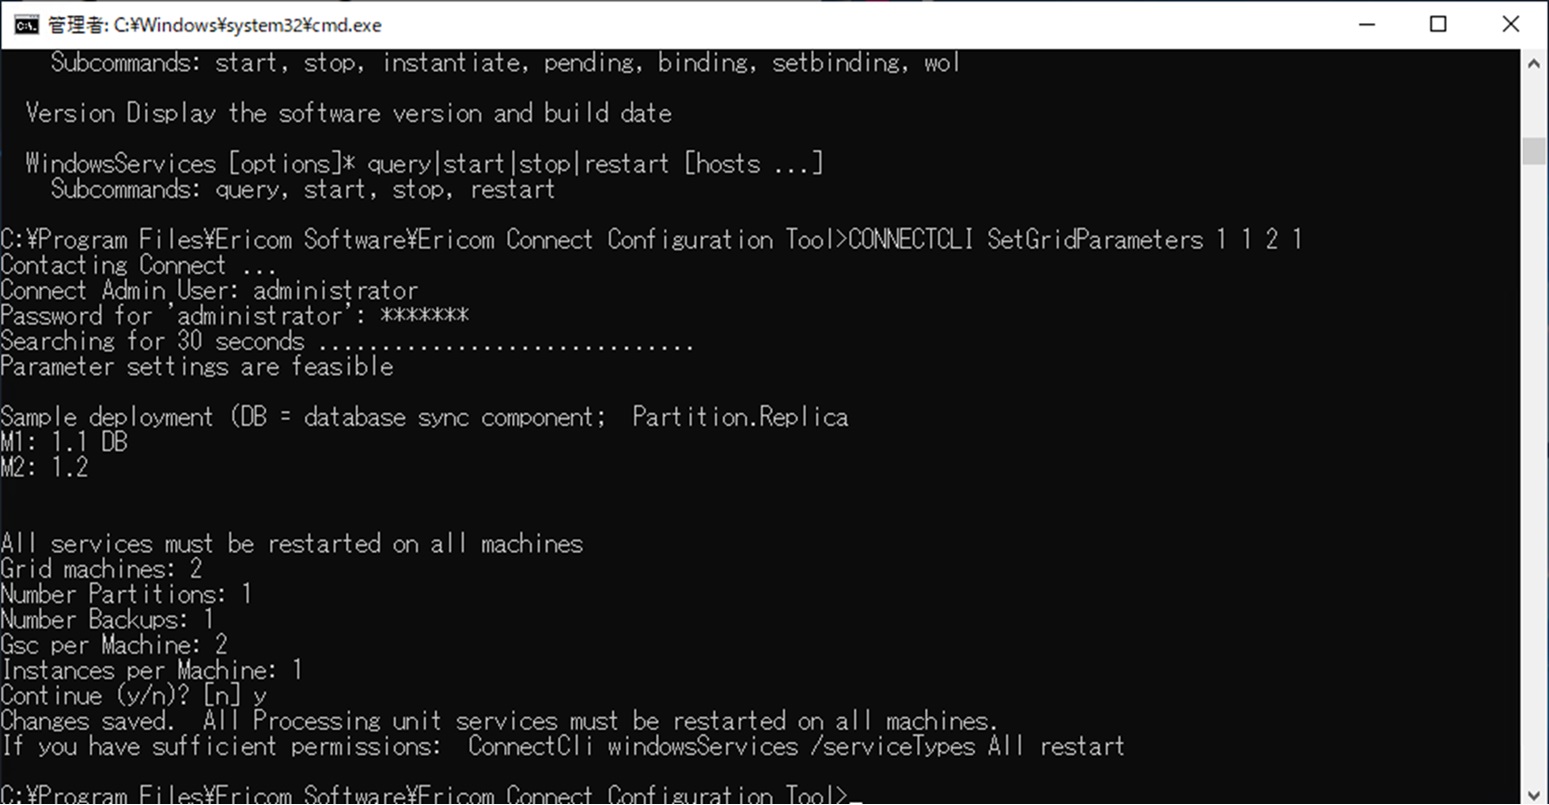This screenshot has height=805, width=1549.
Task: Click 'Parameter settings are feasible' text
Action: (197, 366)
